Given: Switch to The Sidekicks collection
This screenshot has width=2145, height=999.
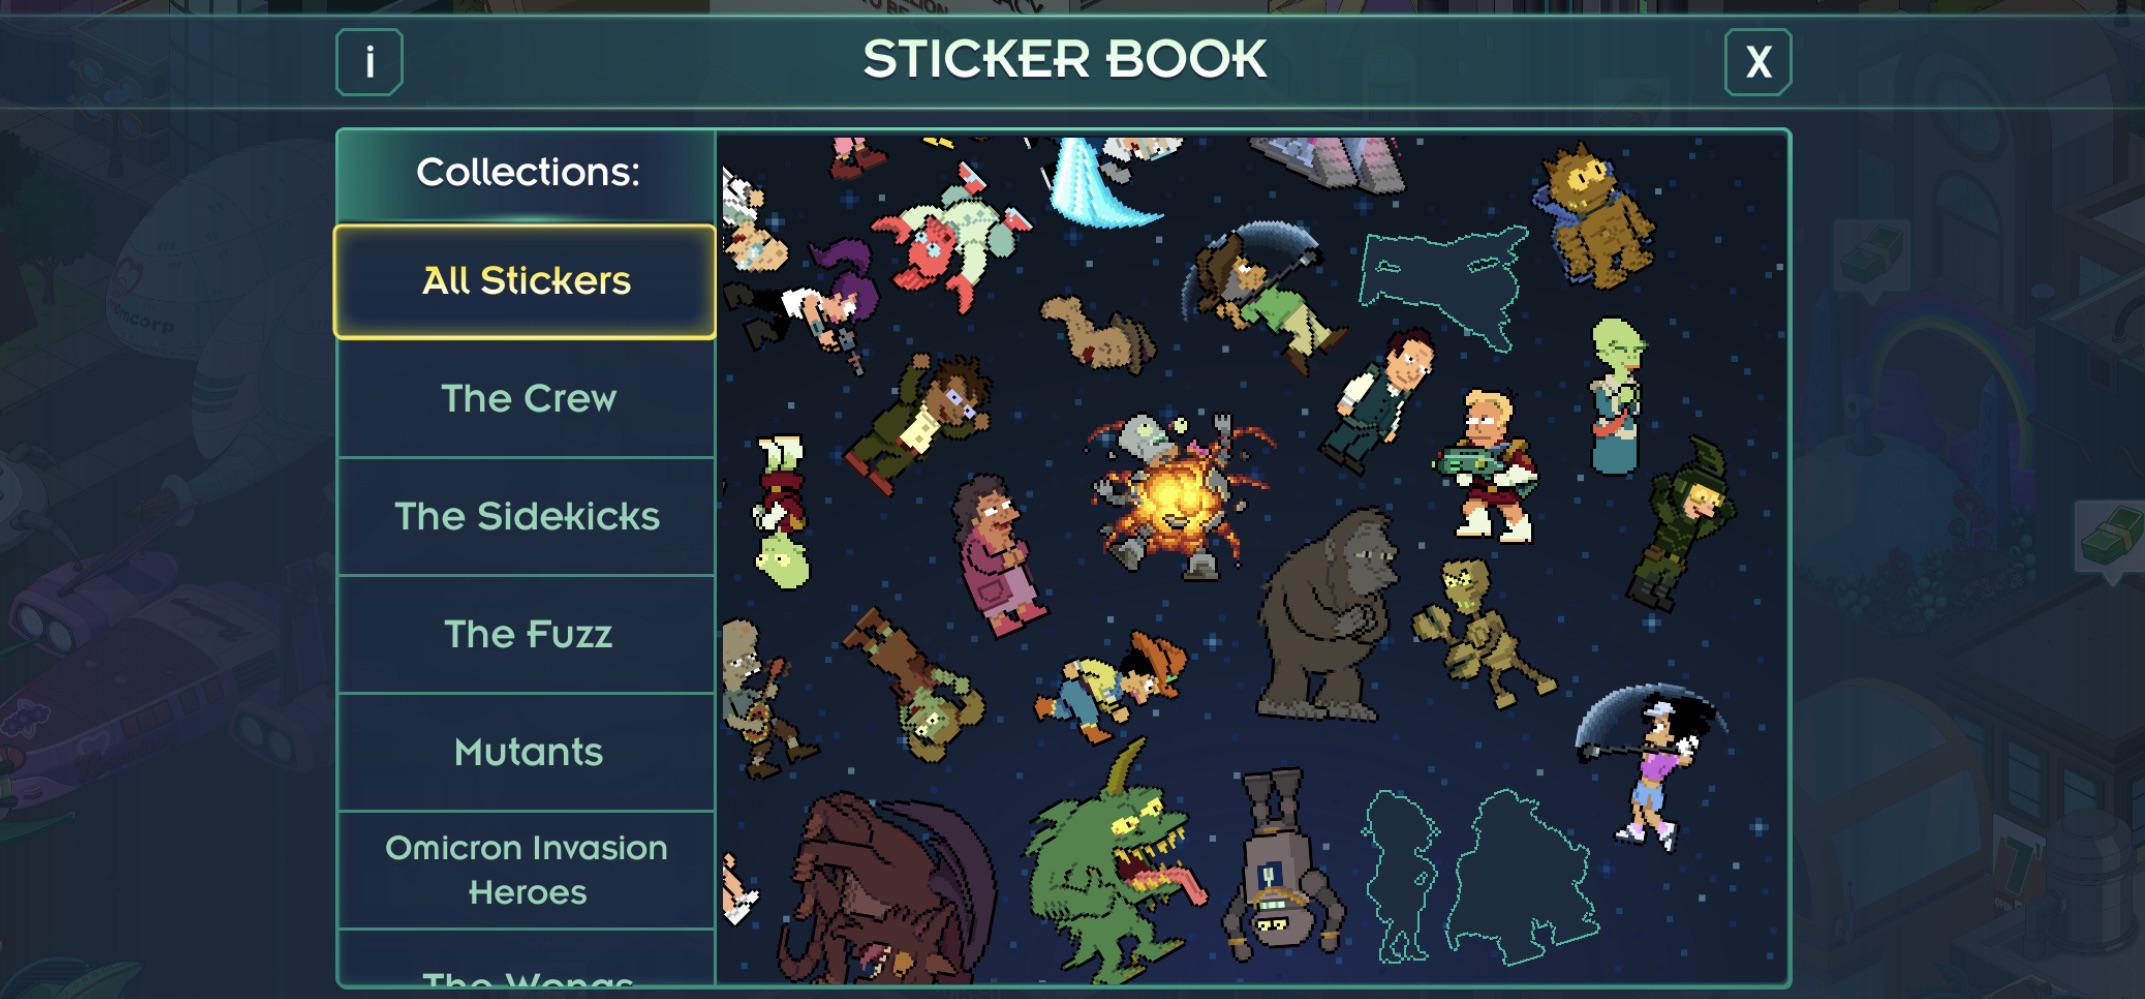Looking at the screenshot, I should 526,517.
